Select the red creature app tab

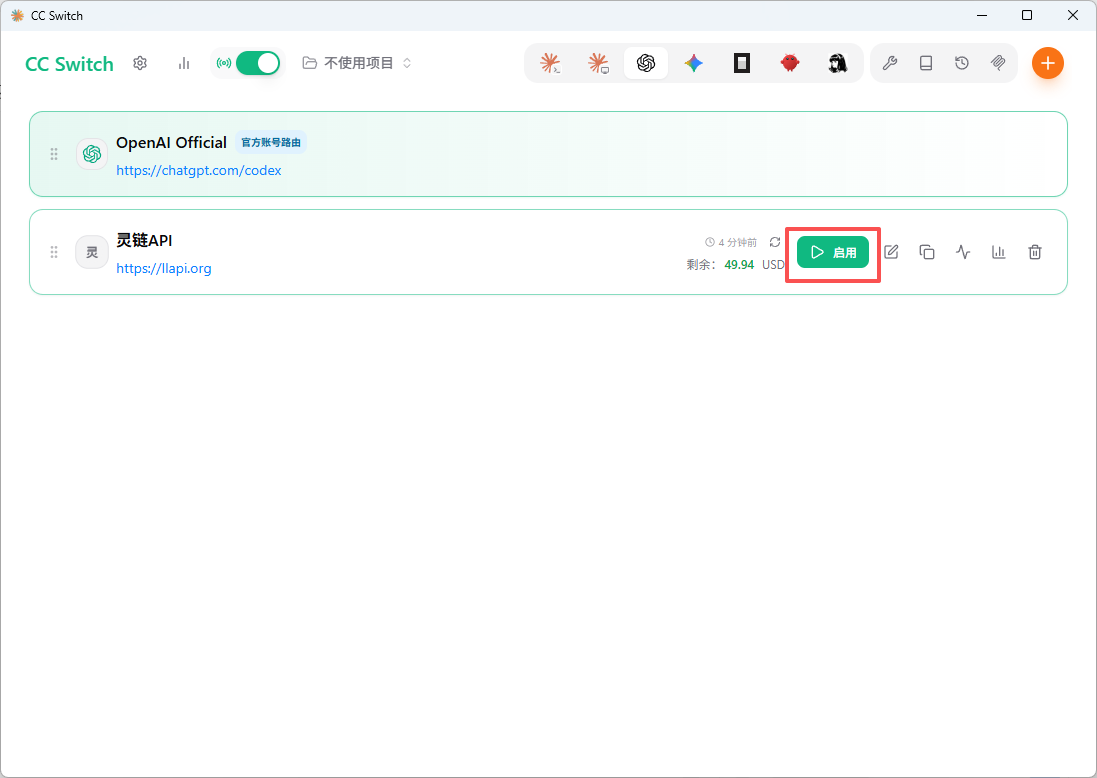click(x=790, y=63)
